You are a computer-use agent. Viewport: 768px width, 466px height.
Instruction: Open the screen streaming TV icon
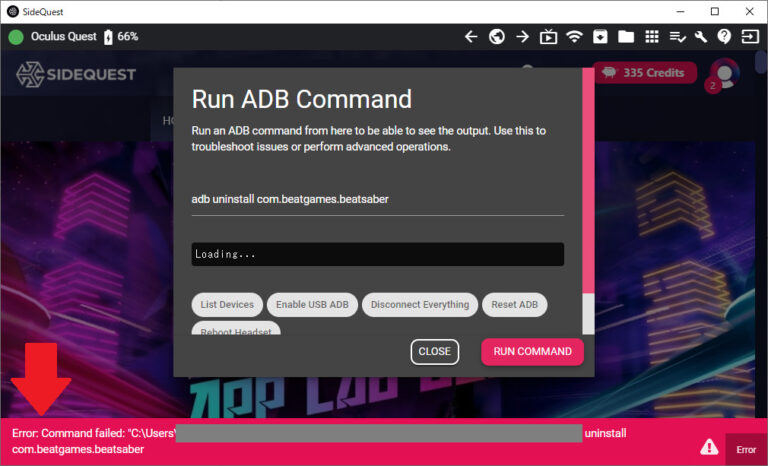(548, 37)
